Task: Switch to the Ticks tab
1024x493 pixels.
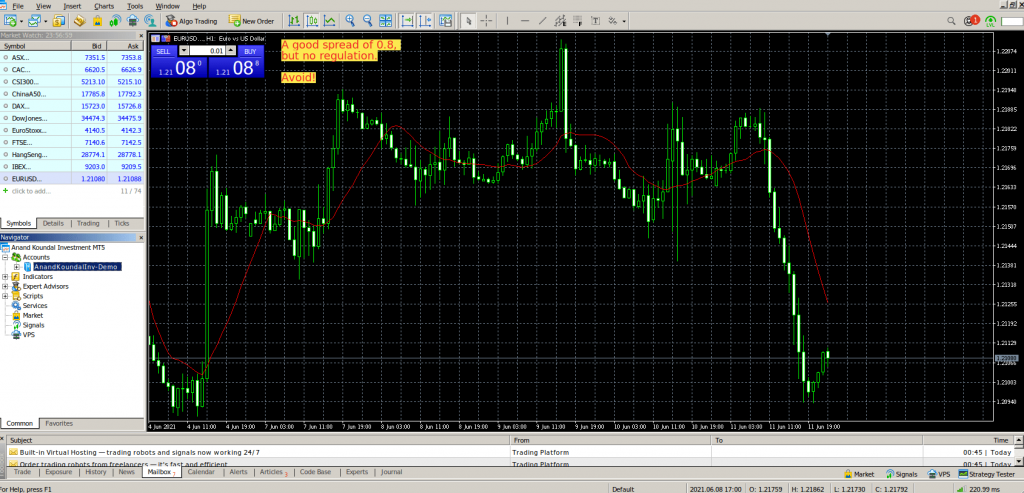Action: pos(122,223)
